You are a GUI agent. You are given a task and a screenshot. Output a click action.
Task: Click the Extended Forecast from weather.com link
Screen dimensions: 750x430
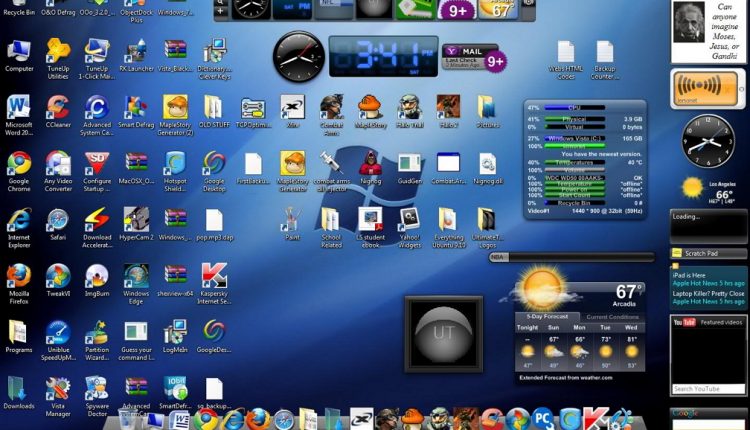pyautogui.click(x=566, y=377)
